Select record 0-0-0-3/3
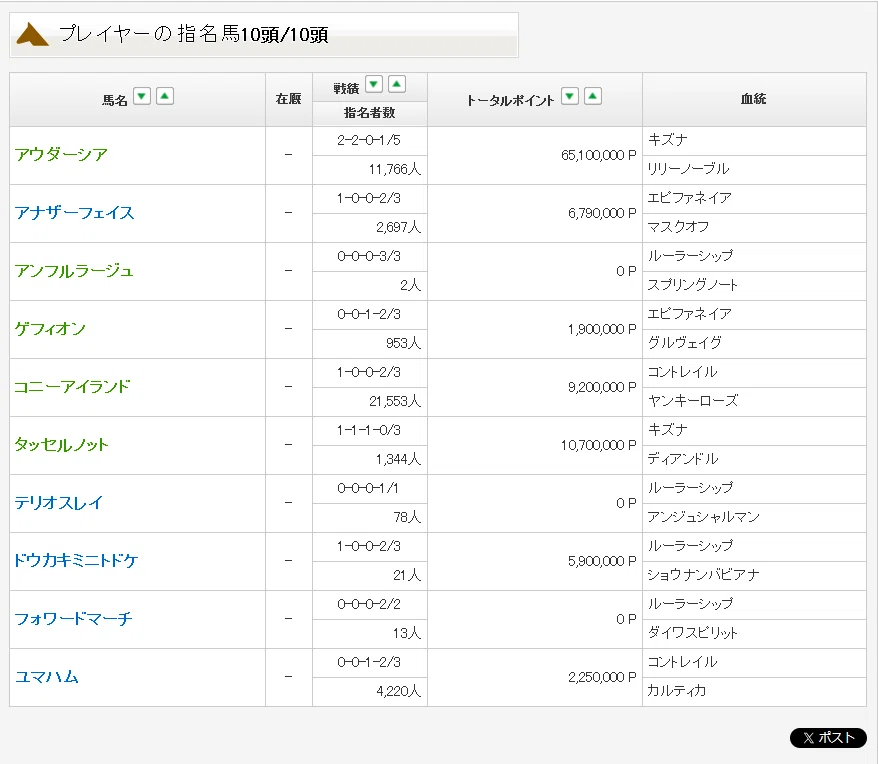 click(x=368, y=257)
